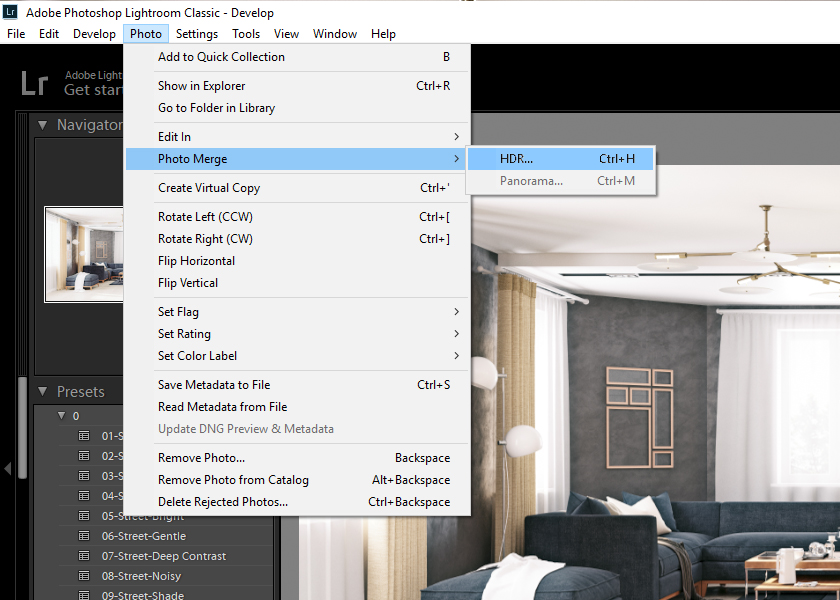The image size is (840, 600).
Task: Open the Edit menu
Action: (x=49, y=34)
